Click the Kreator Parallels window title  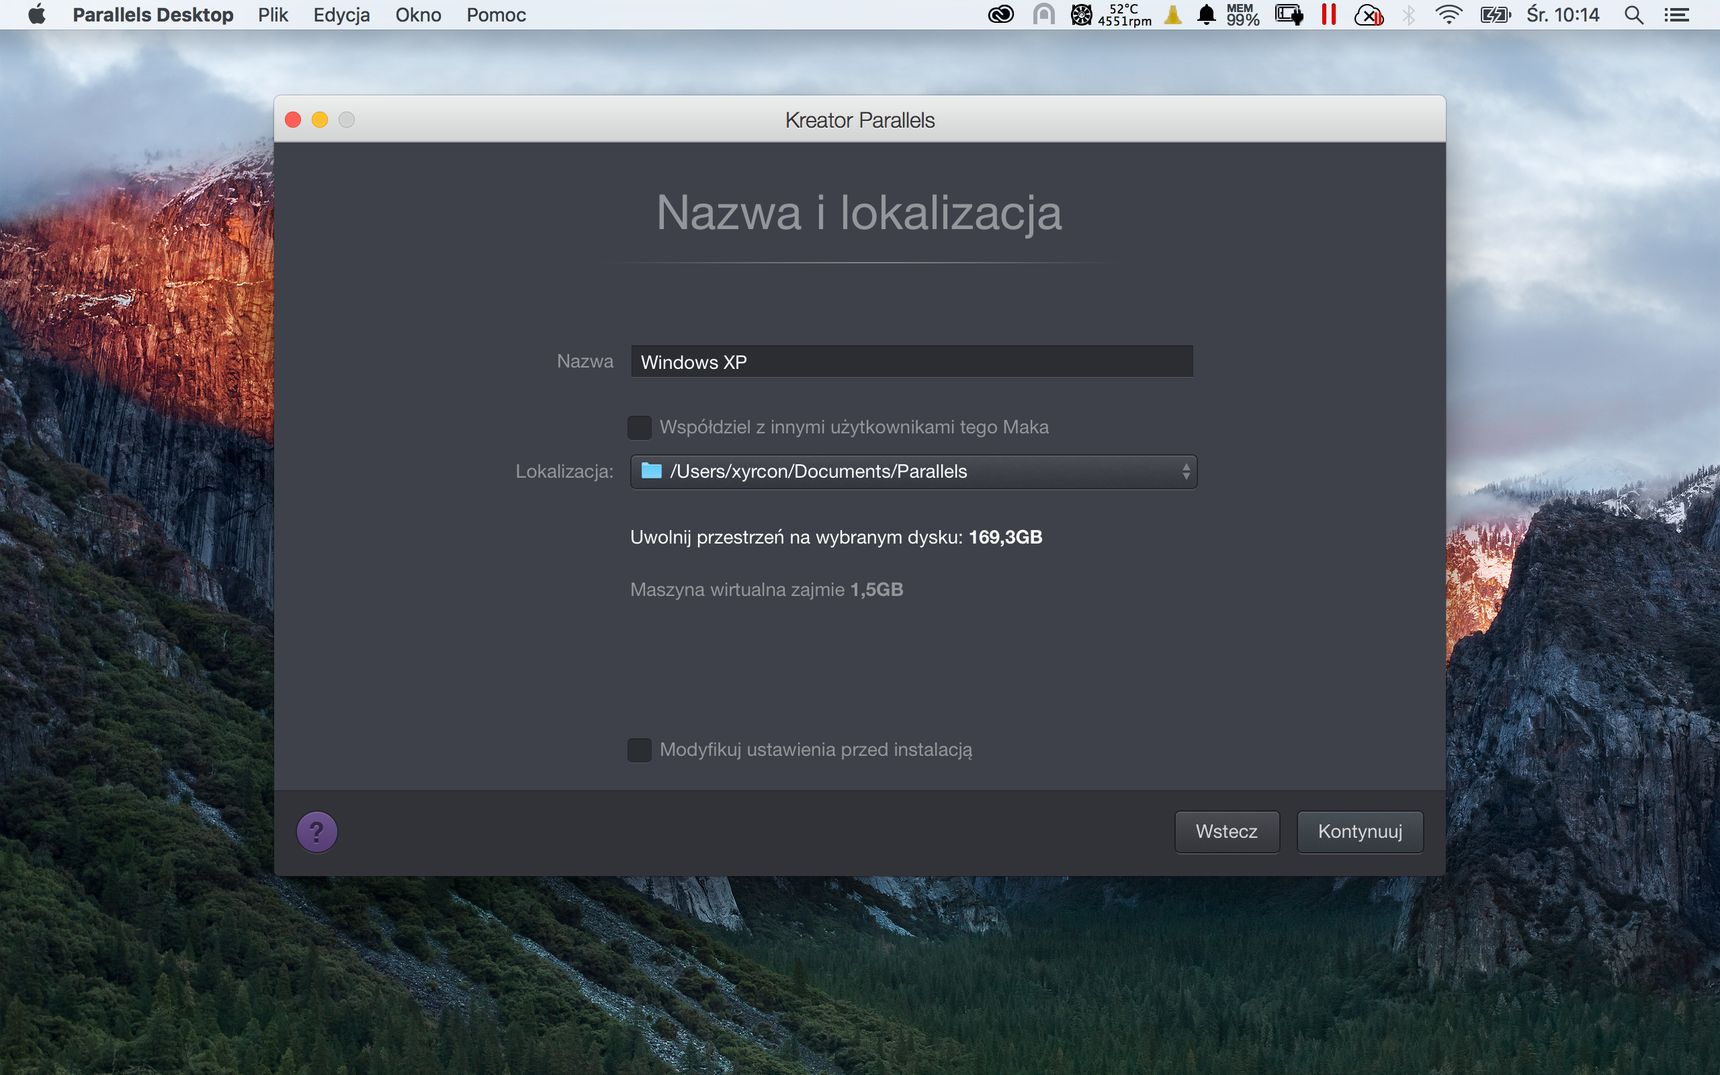860,120
